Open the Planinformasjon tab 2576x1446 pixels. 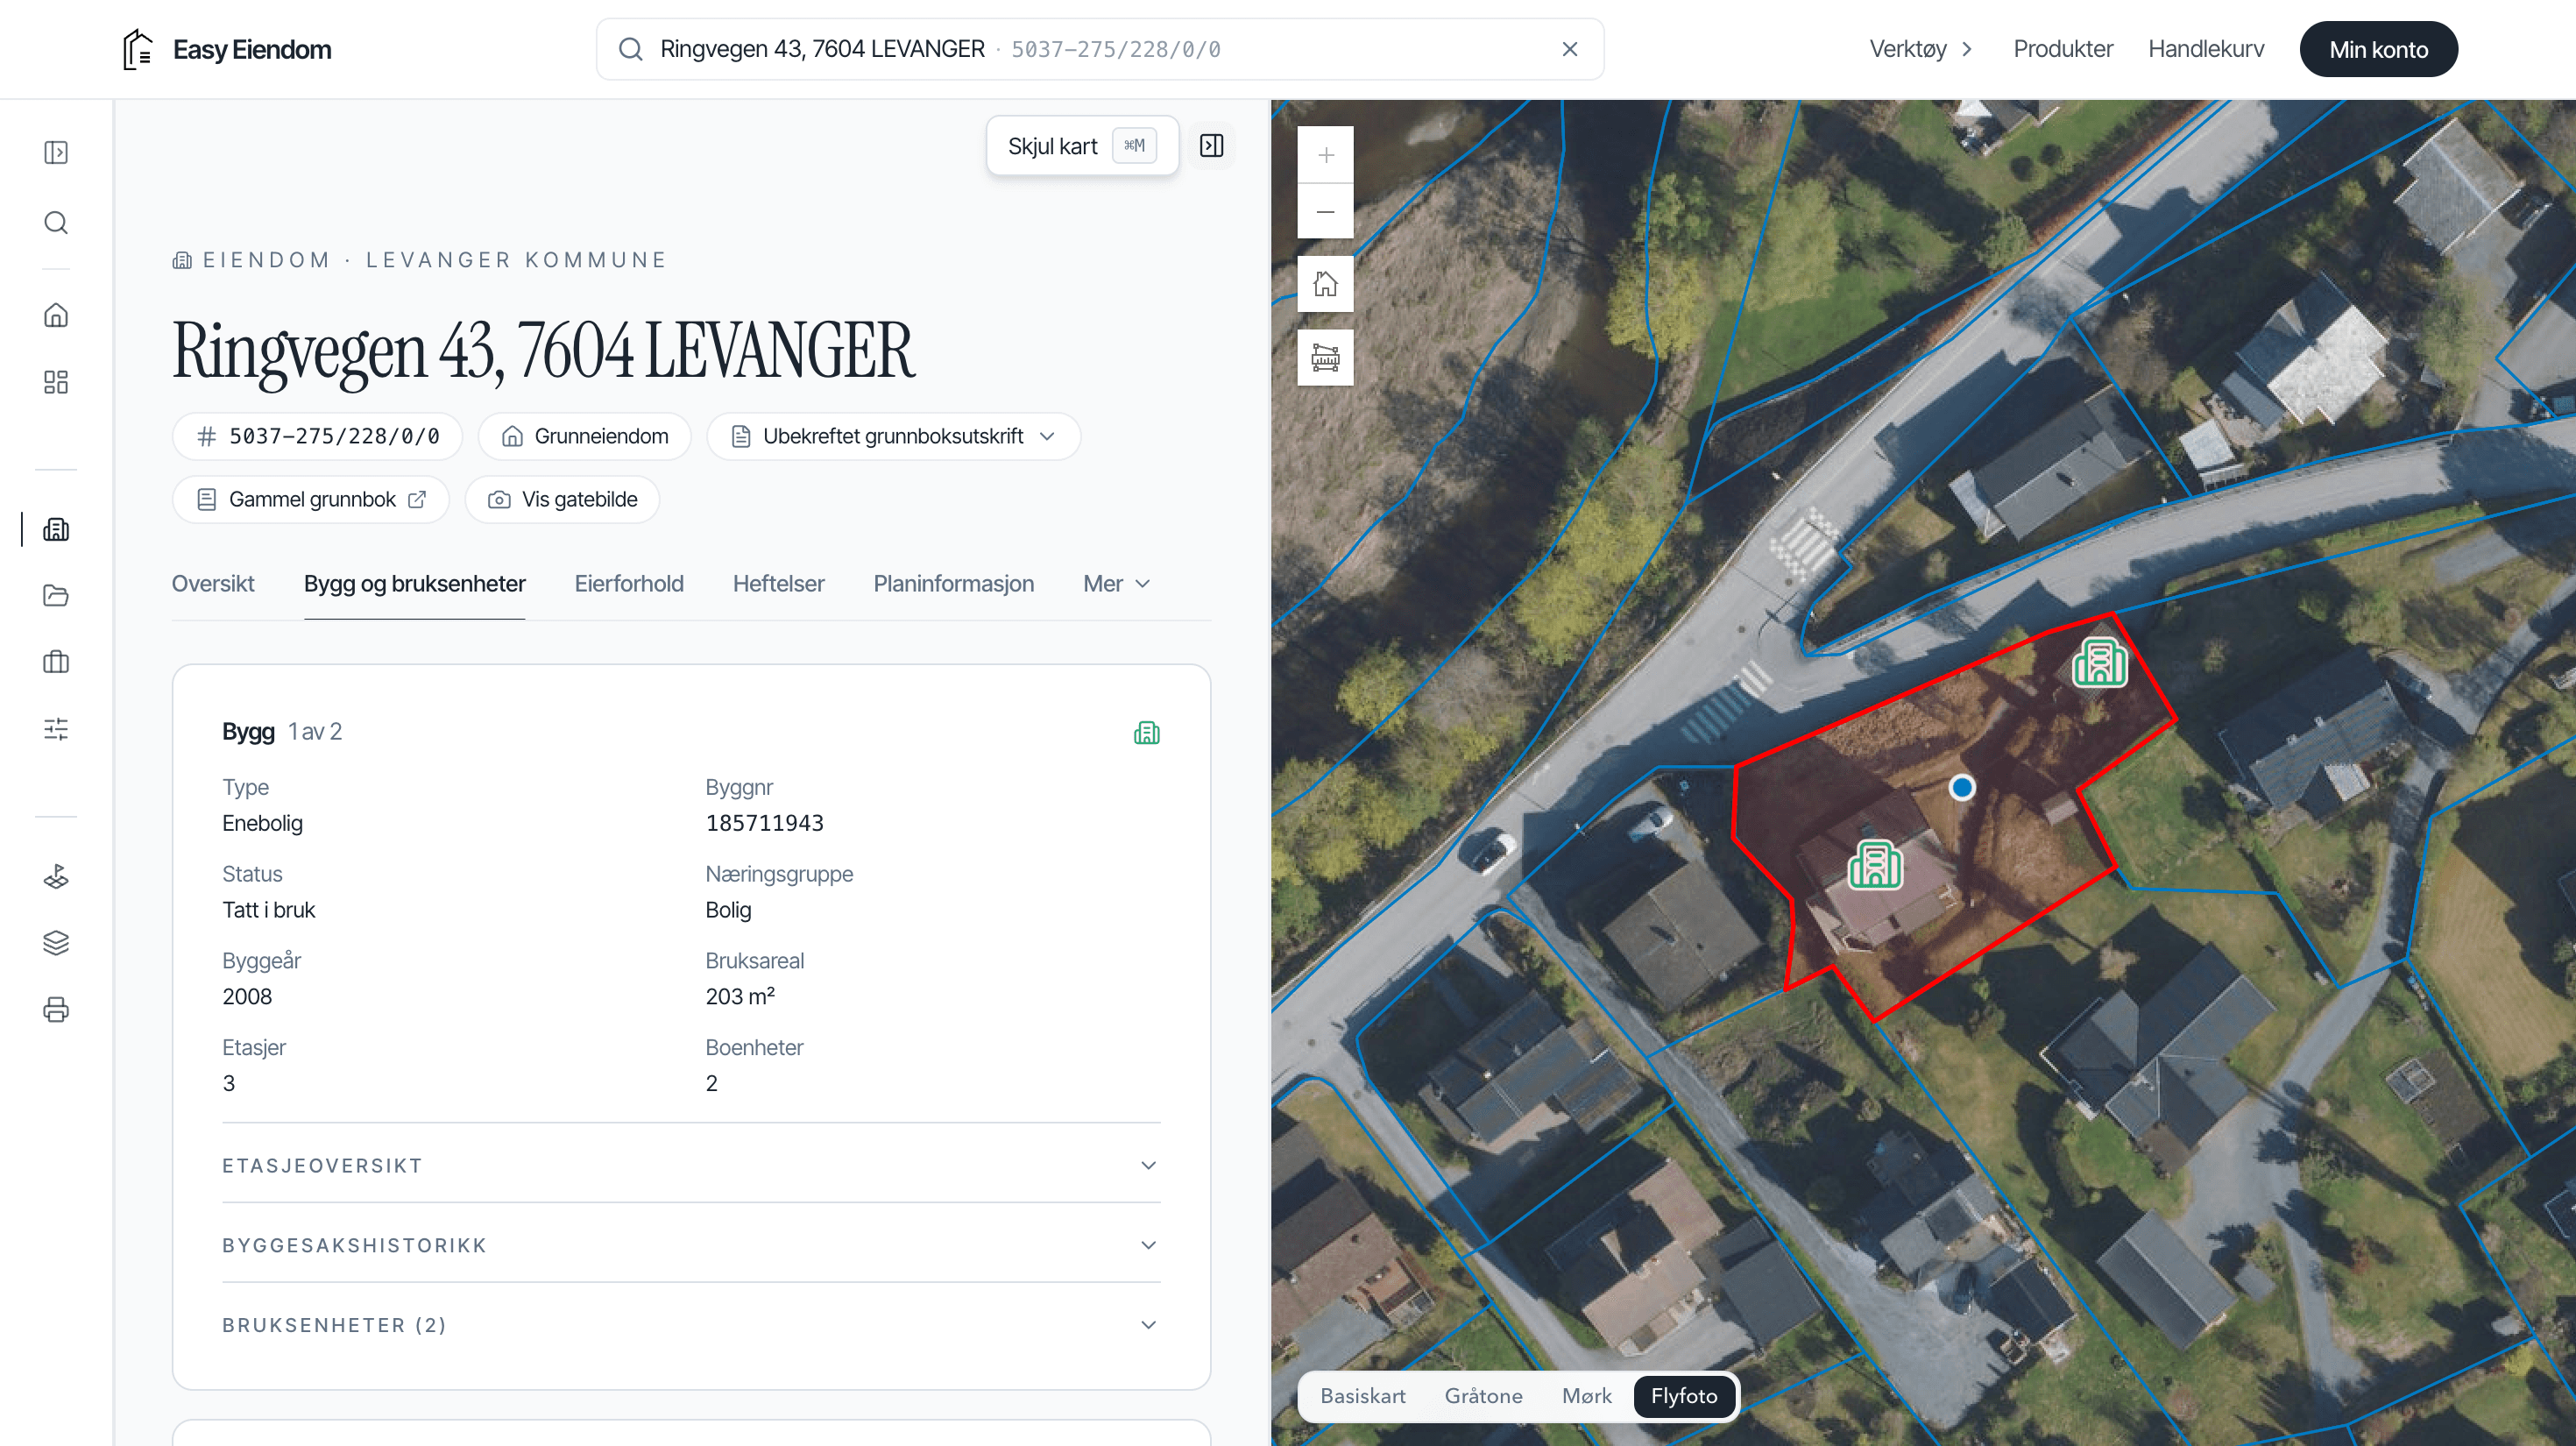953,583
